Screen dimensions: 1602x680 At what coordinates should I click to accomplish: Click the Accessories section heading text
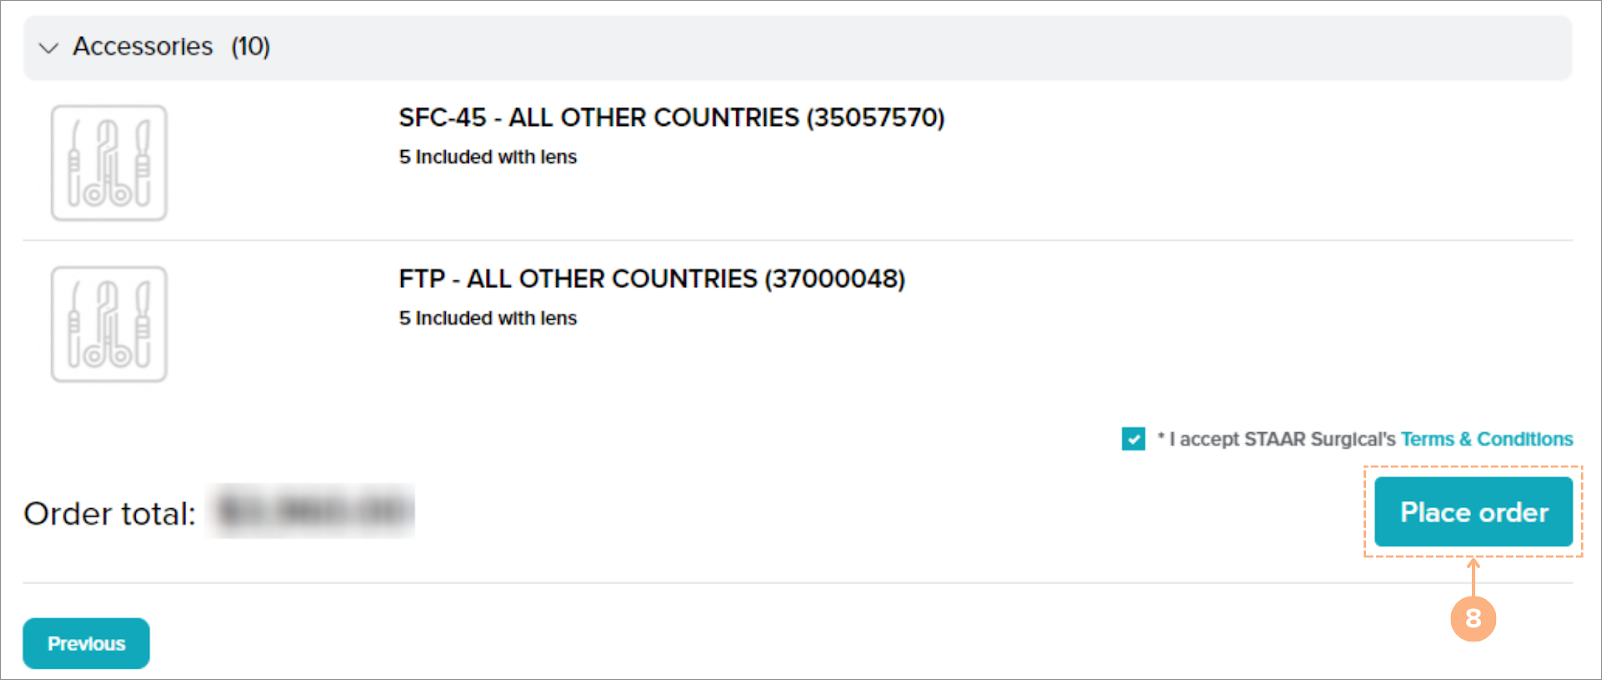coord(142,47)
